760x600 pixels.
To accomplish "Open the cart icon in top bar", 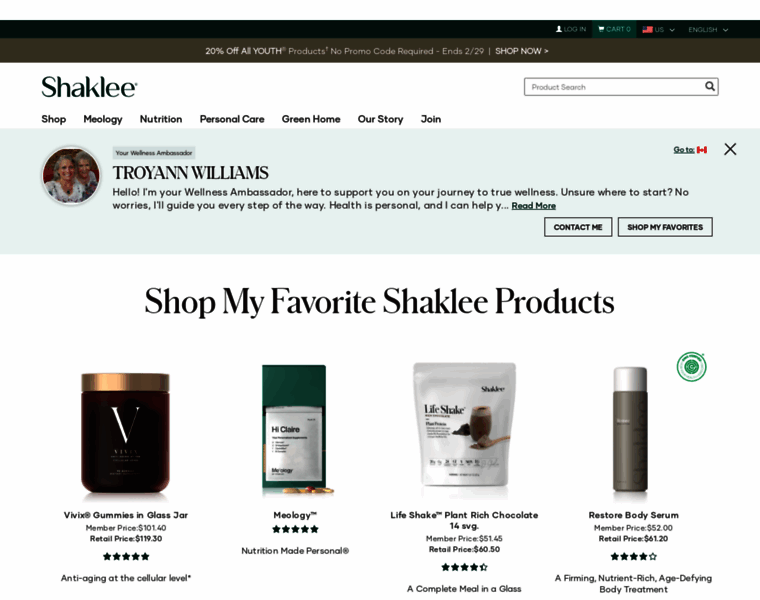I will [x=601, y=29].
